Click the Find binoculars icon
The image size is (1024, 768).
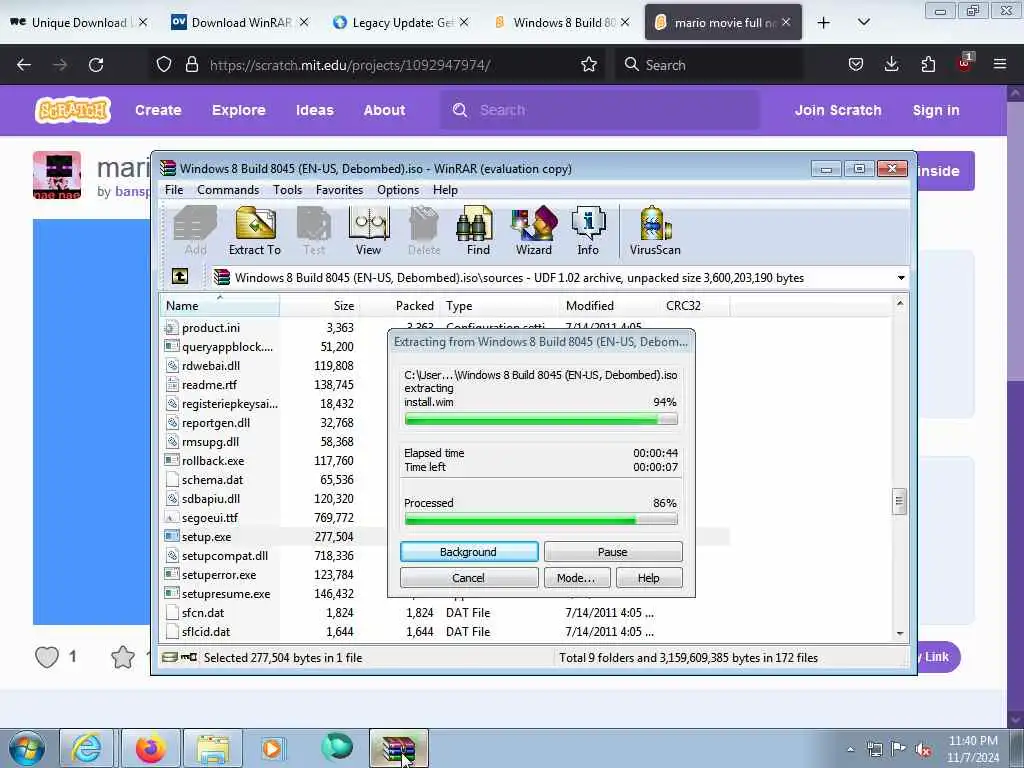click(478, 231)
